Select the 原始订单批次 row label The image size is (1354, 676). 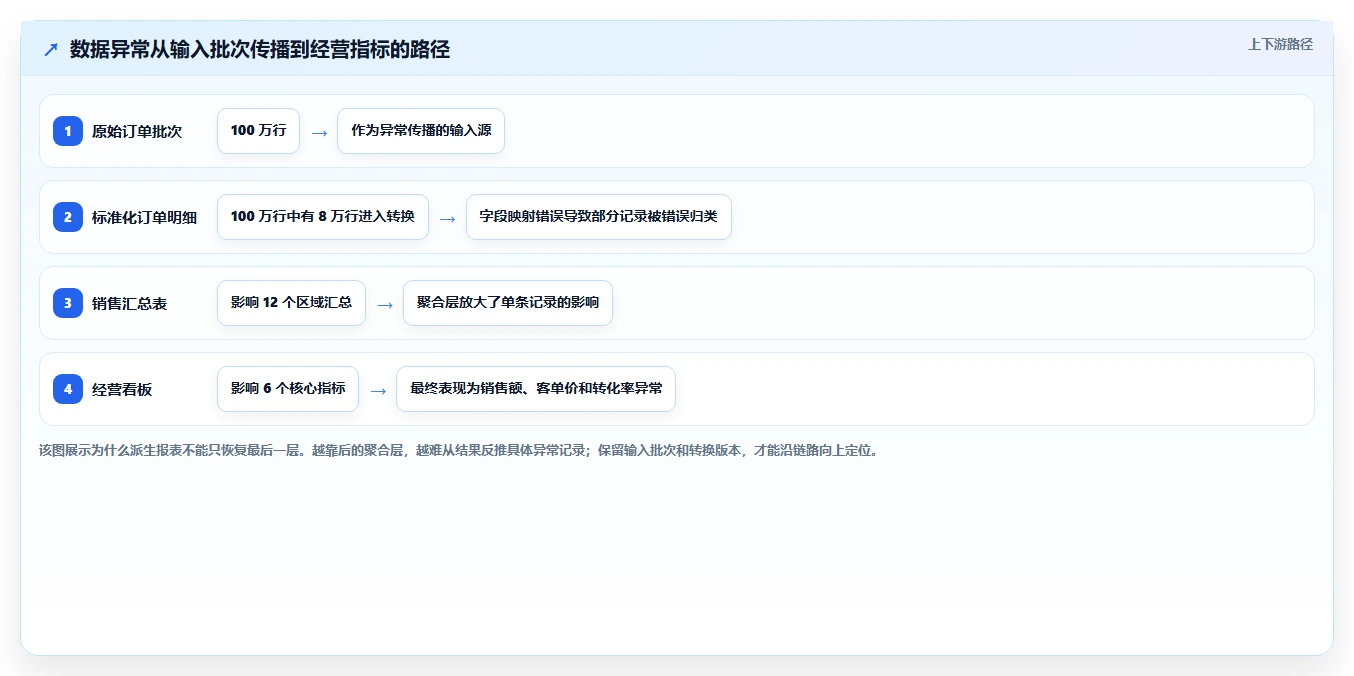pos(137,131)
